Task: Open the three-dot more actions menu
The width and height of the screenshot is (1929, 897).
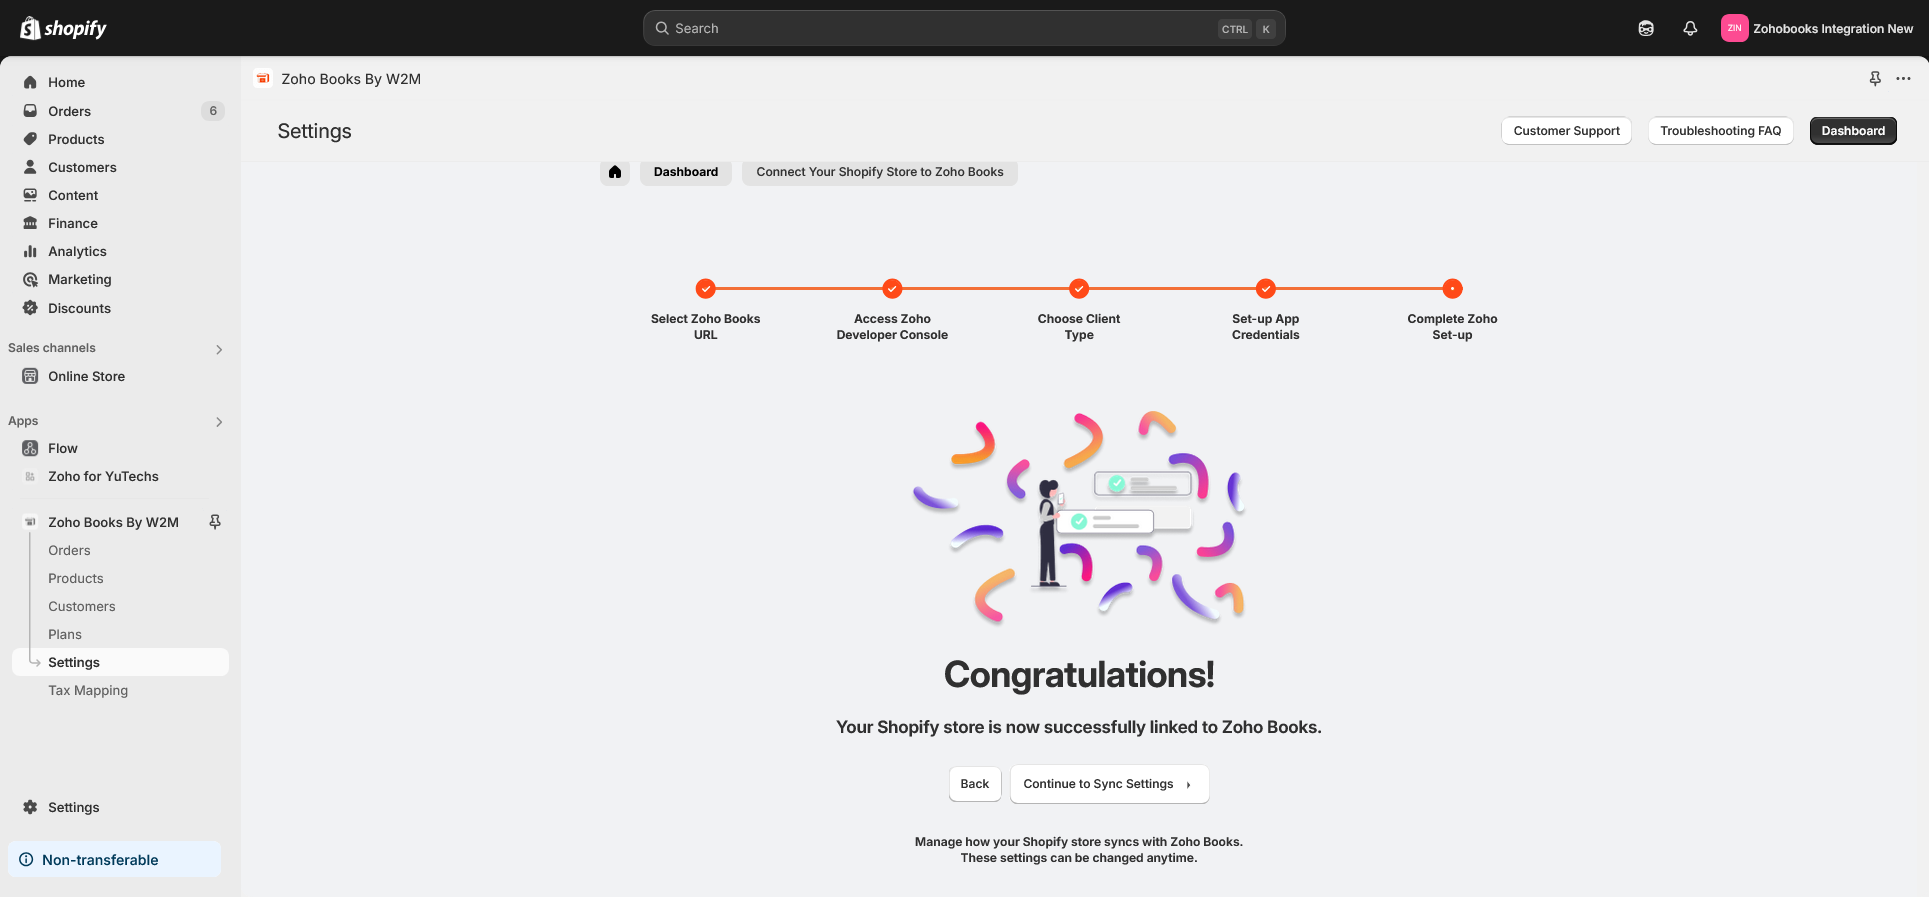Action: 1903,79
